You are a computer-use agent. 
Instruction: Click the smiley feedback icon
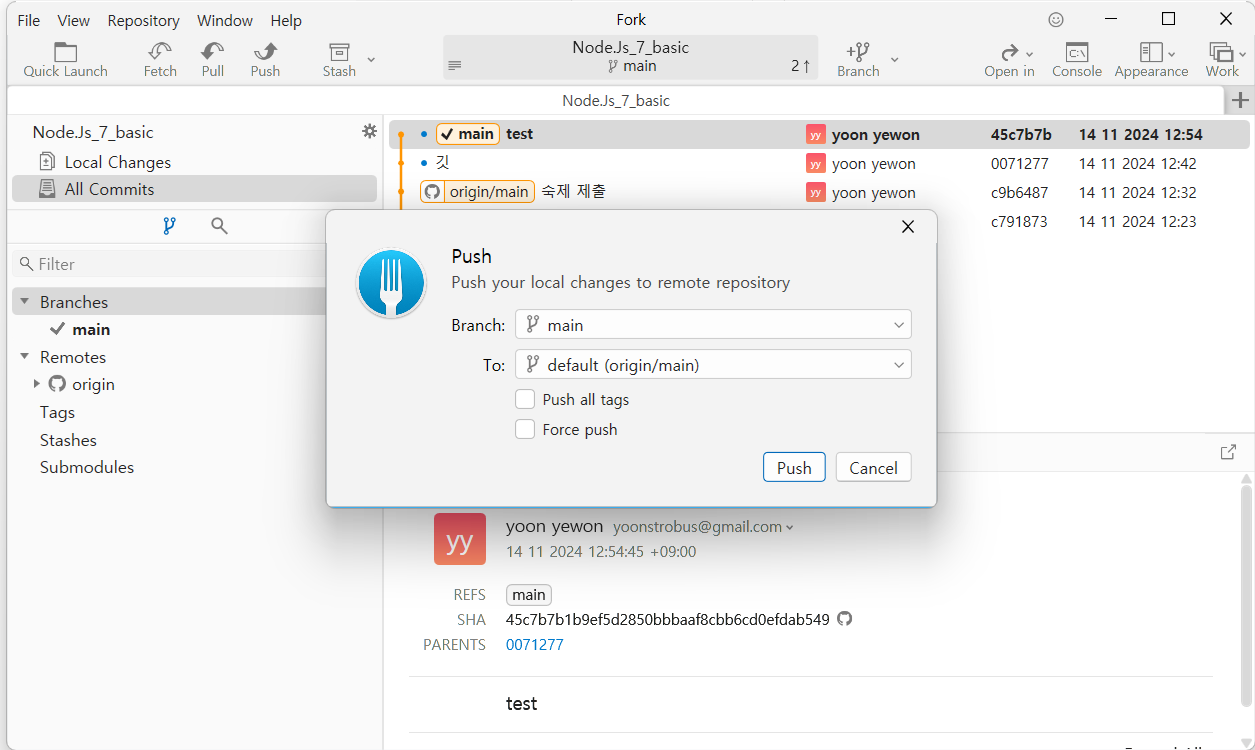[x=1056, y=19]
